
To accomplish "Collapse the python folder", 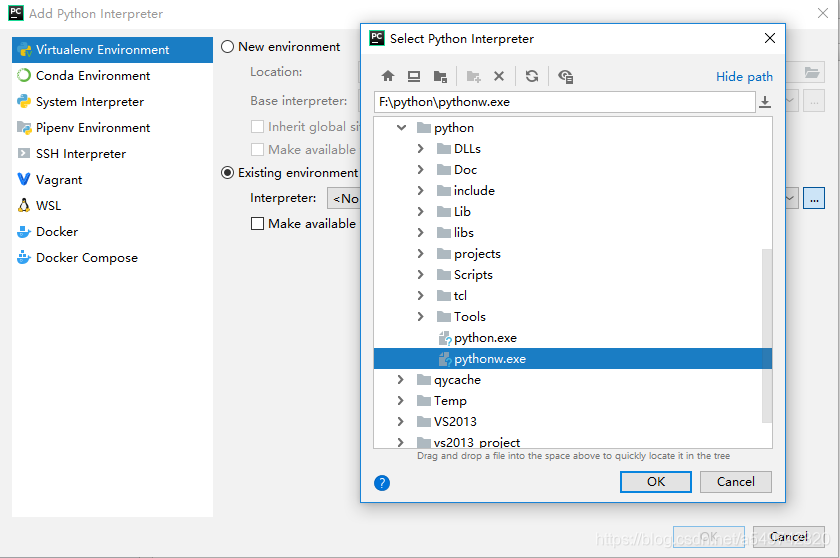I will pyautogui.click(x=401, y=127).
